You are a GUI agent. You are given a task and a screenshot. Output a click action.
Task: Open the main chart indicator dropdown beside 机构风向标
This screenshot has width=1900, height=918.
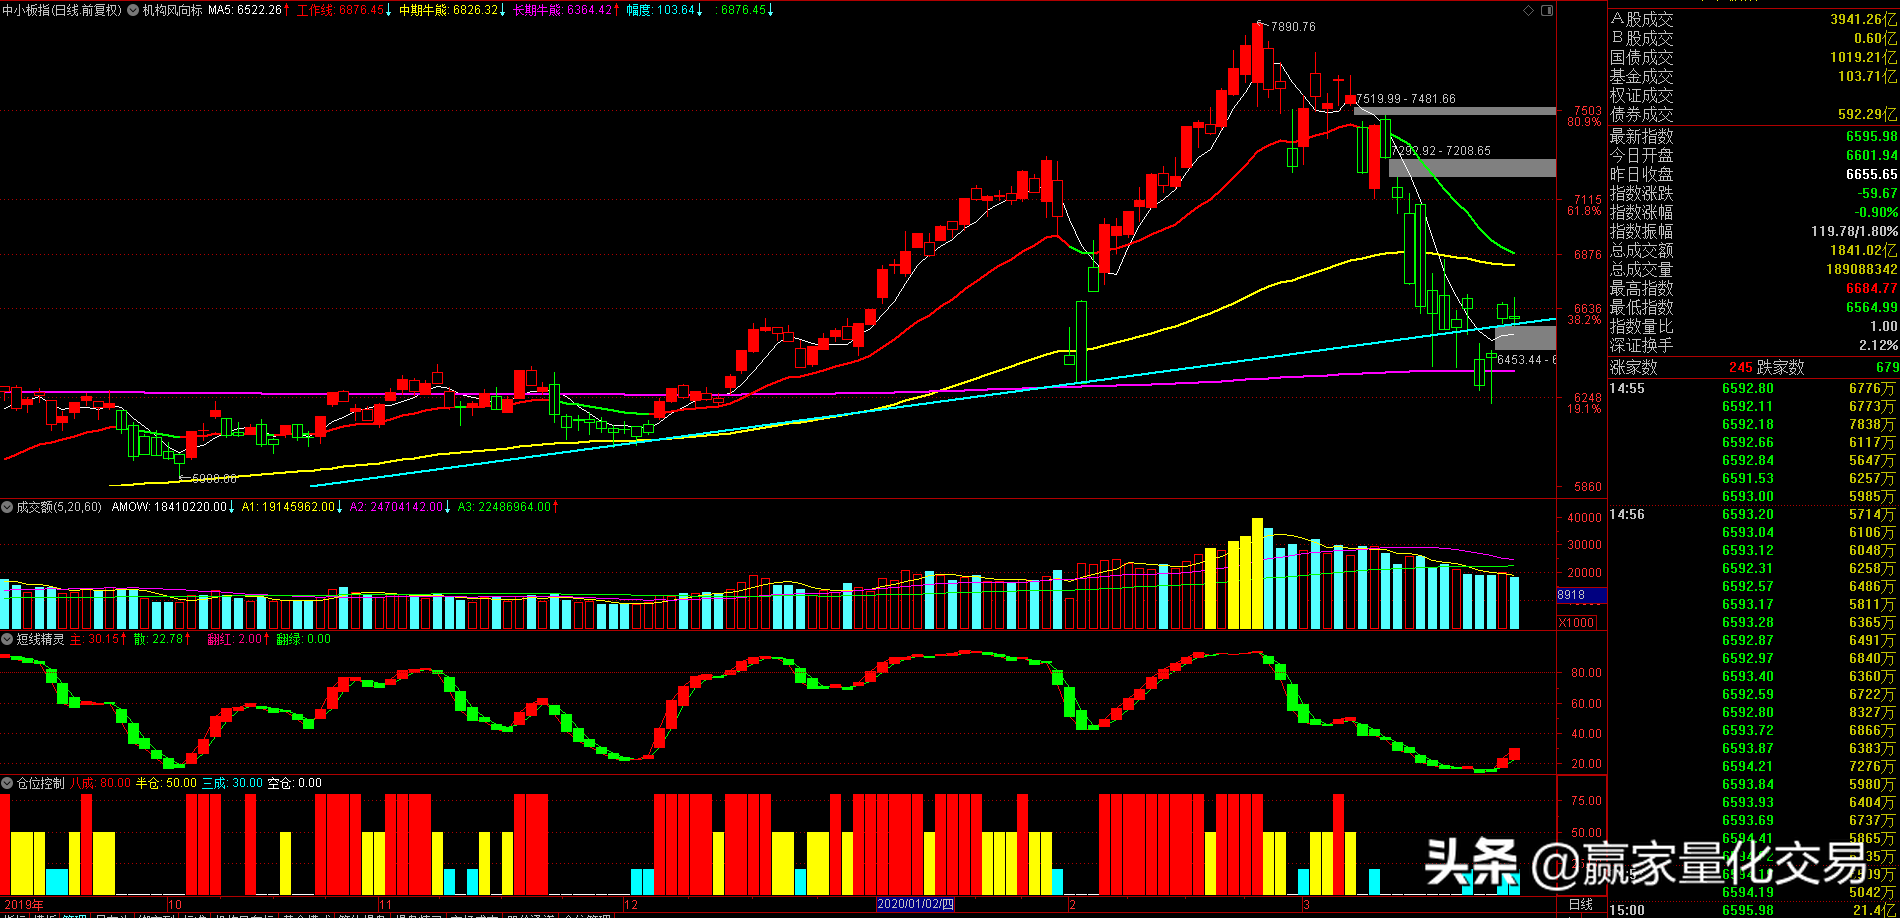coord(134,10)
